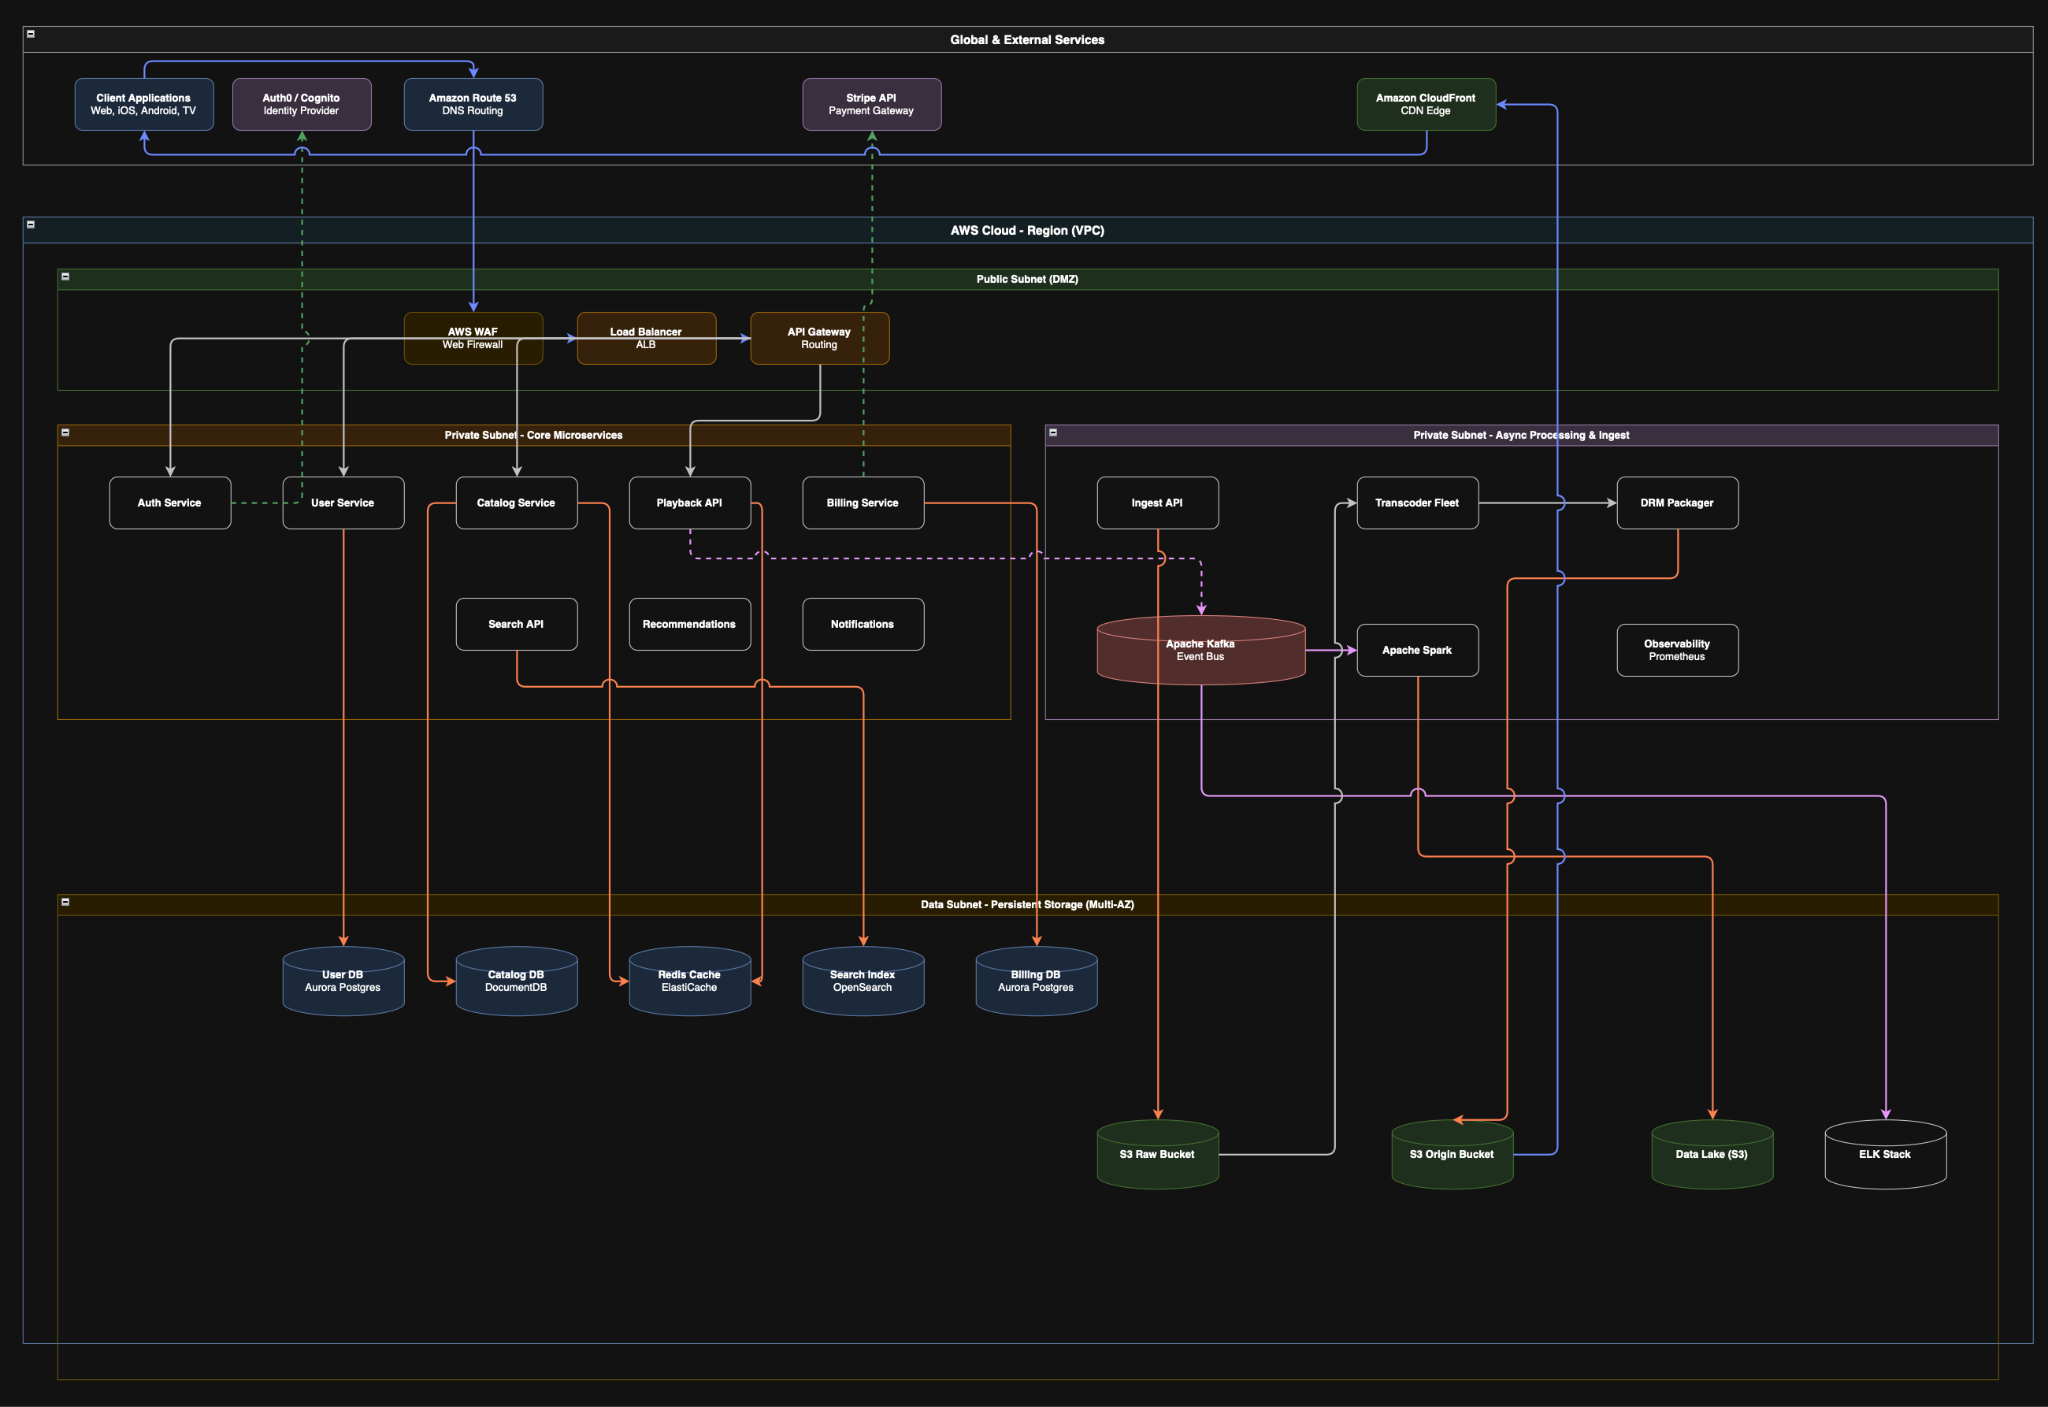Select the Redis Cache ElastiCache cylinder

(690, 981)
